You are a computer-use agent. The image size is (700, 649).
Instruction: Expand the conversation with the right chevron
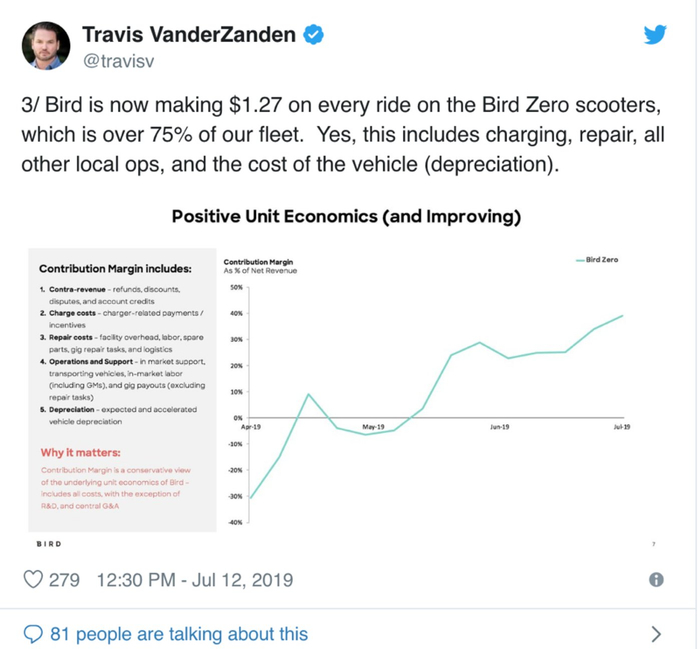tap(656, 634)
